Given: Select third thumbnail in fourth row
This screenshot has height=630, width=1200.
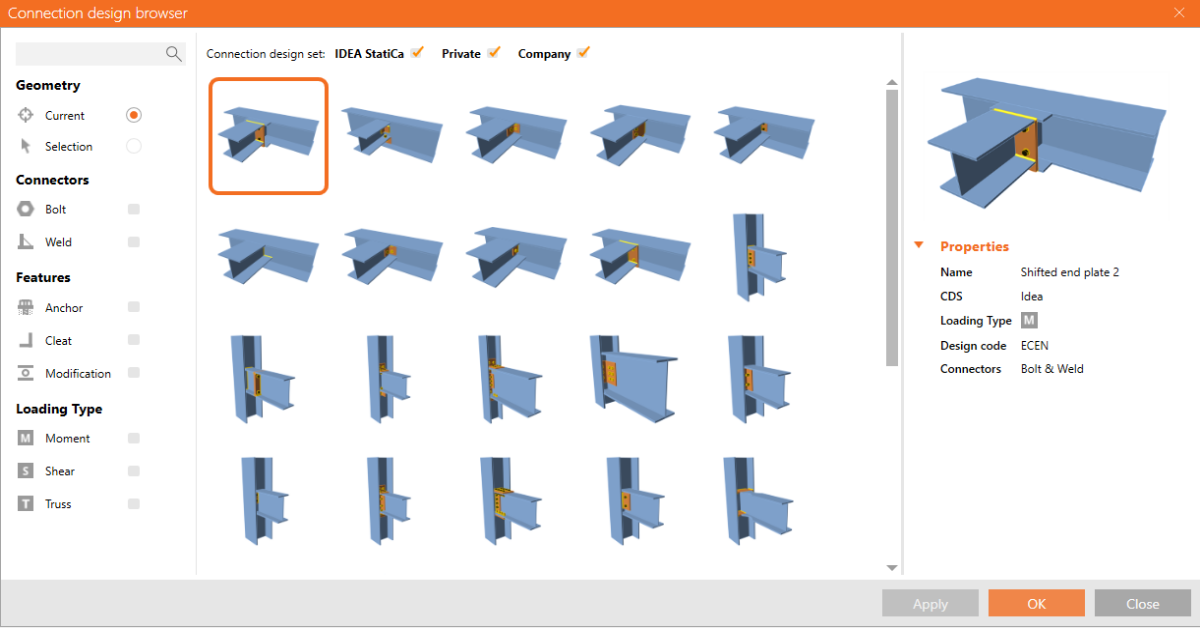Looking at the screenshot, I should click(512, 500).
